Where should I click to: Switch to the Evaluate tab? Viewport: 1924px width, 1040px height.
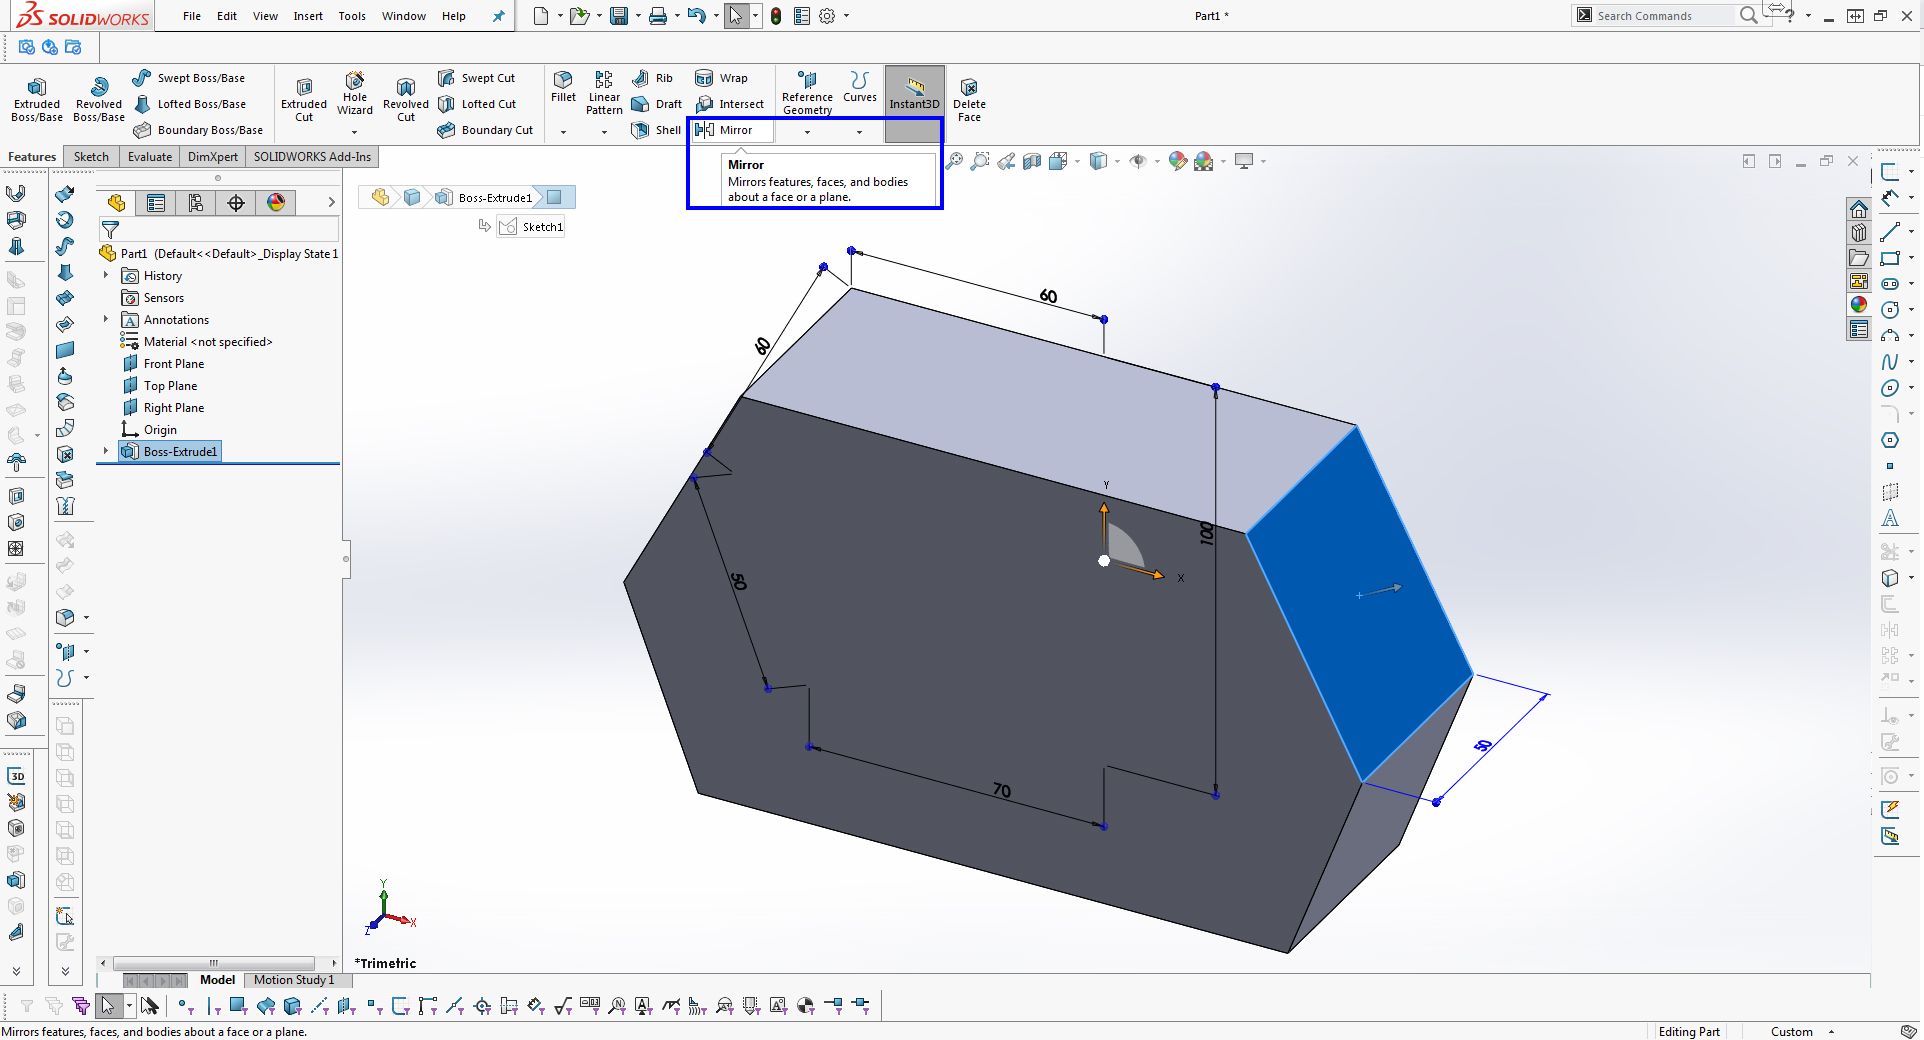click(x=150, y=157)
